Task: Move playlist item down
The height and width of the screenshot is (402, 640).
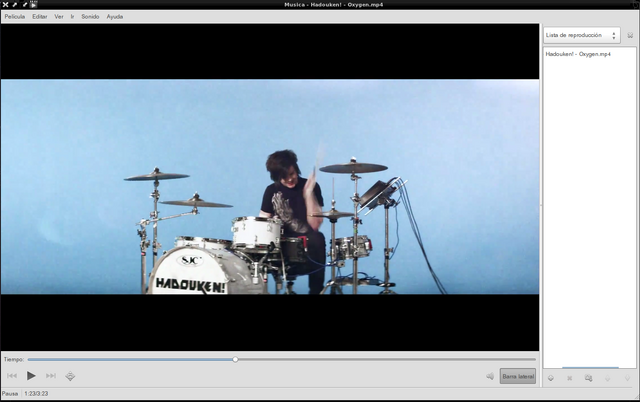Action: pyautogui.click(x=627, y=378)
